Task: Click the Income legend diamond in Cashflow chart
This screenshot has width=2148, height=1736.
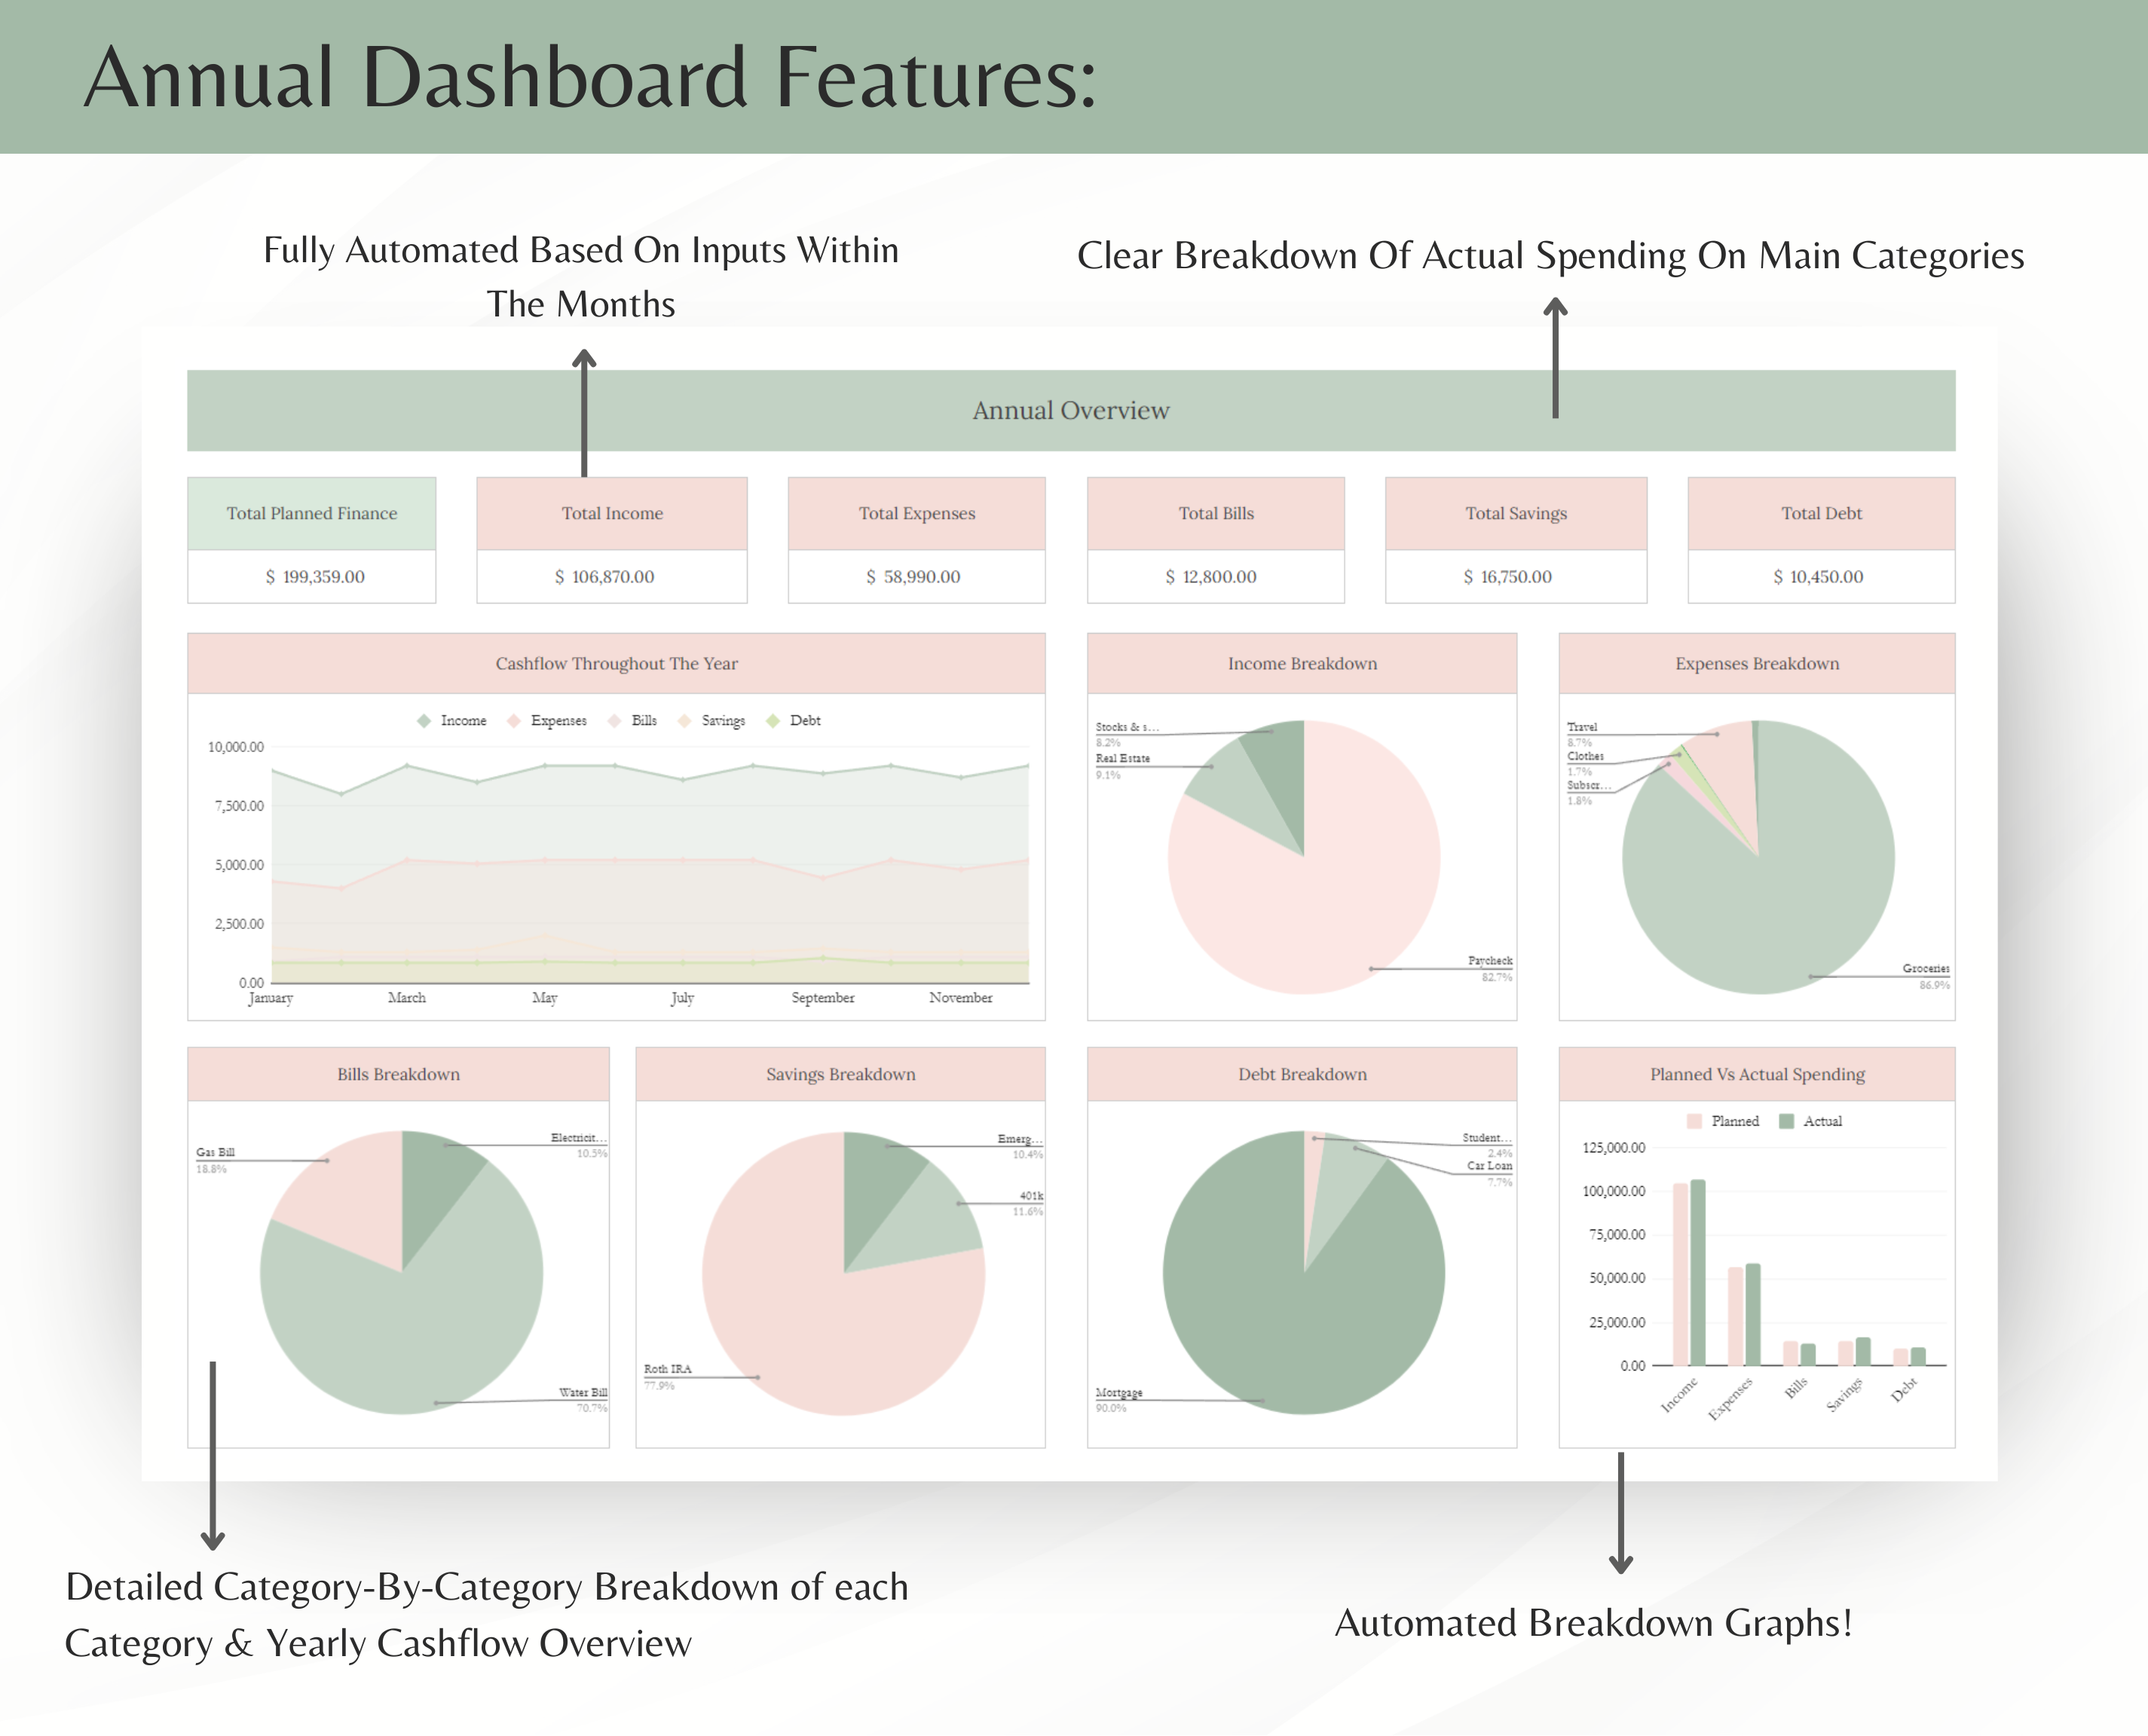Action: pos(424,721)
